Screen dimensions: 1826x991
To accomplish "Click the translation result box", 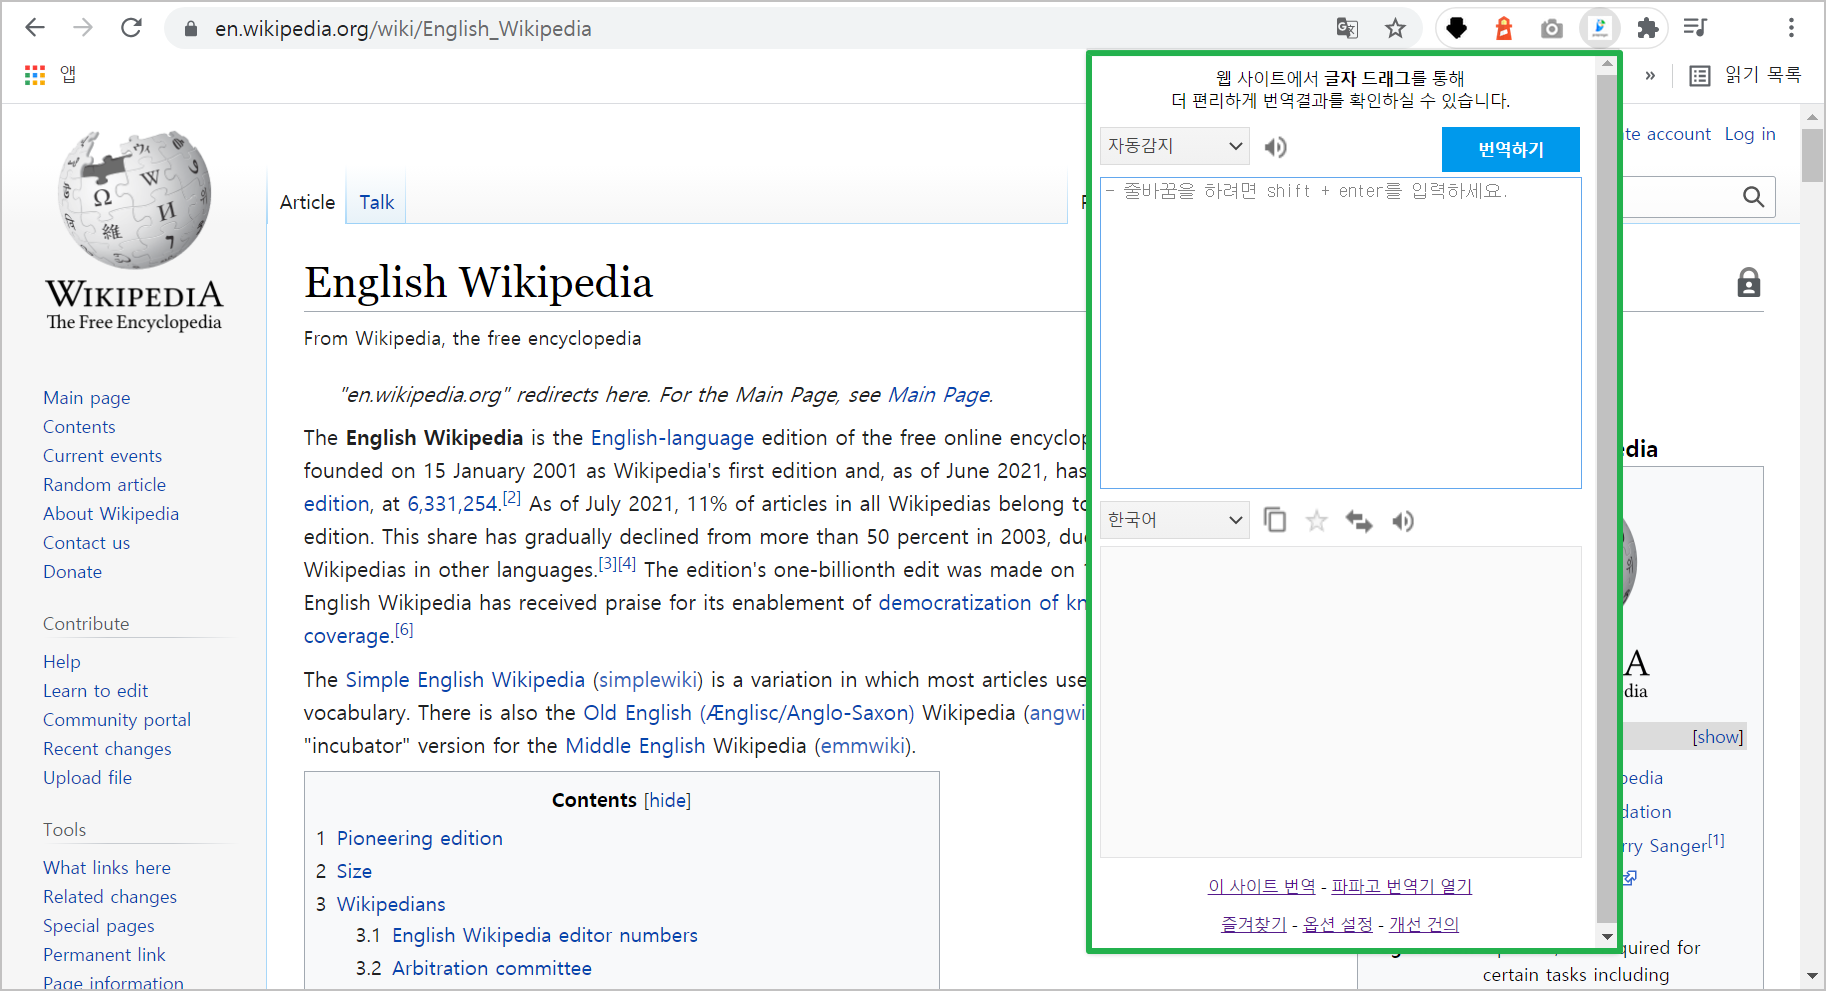I will (x=1341, y=702).
